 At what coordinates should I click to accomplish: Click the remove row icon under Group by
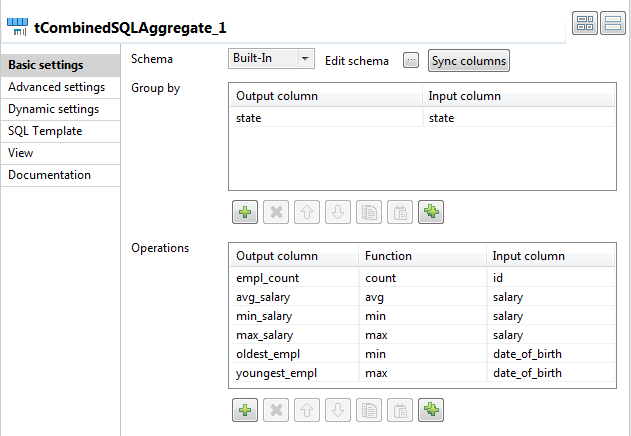click(276, 212)
